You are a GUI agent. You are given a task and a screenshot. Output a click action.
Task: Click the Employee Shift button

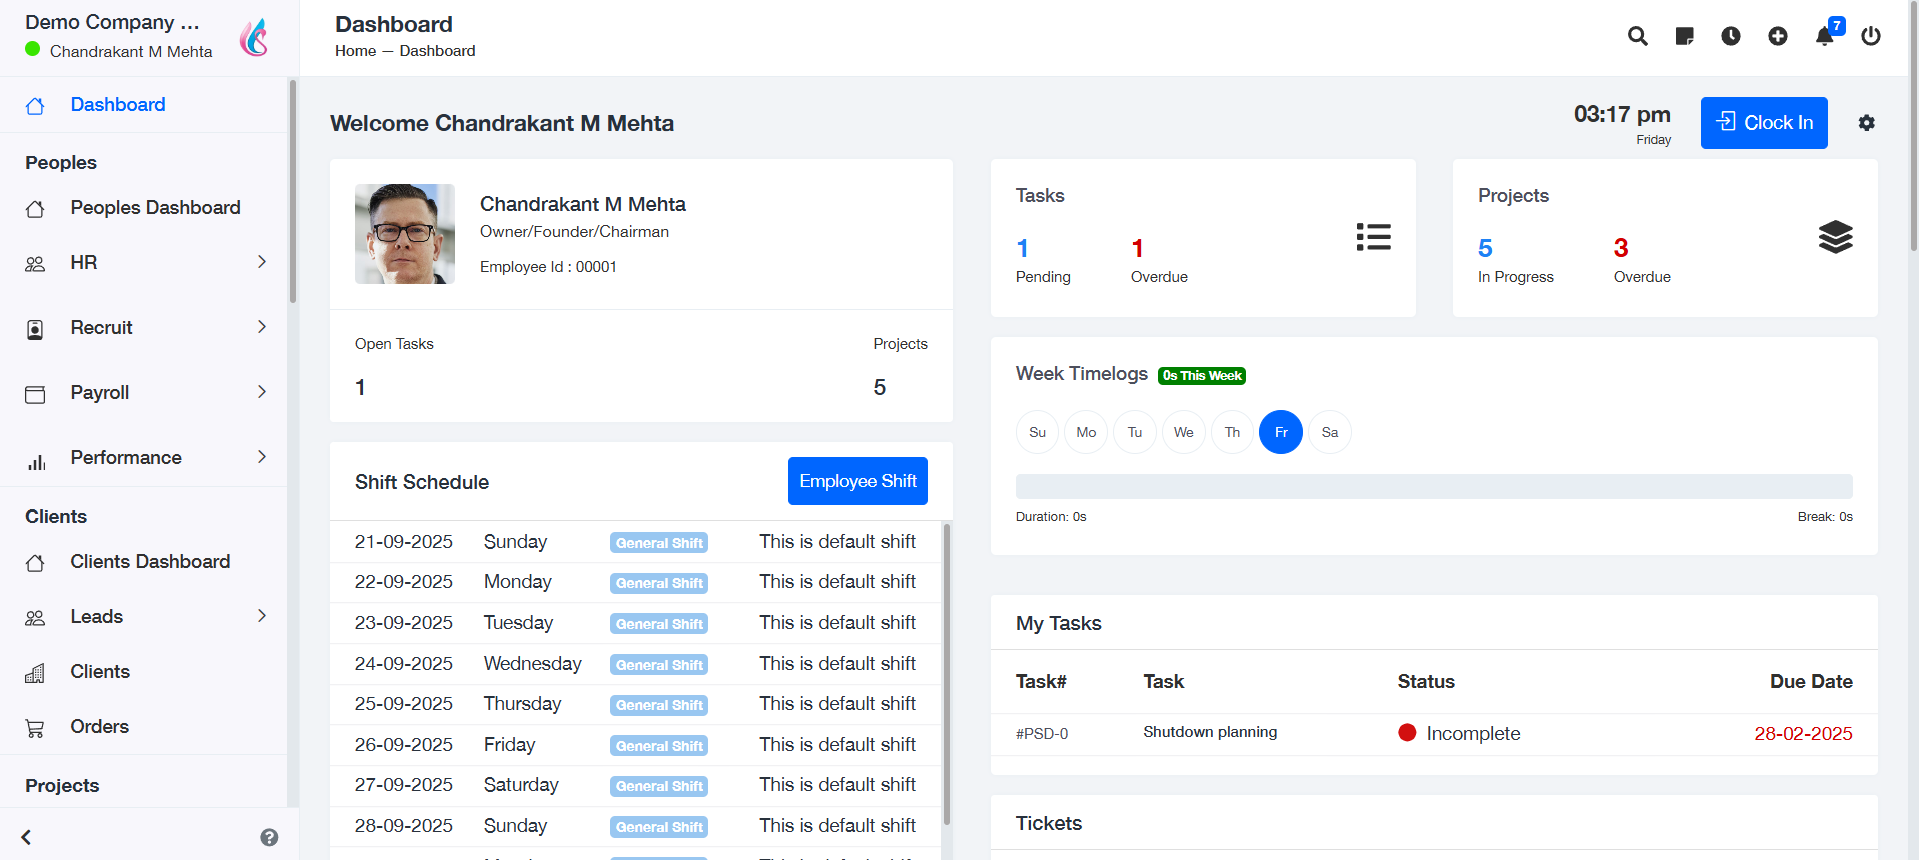pos(857,481)
